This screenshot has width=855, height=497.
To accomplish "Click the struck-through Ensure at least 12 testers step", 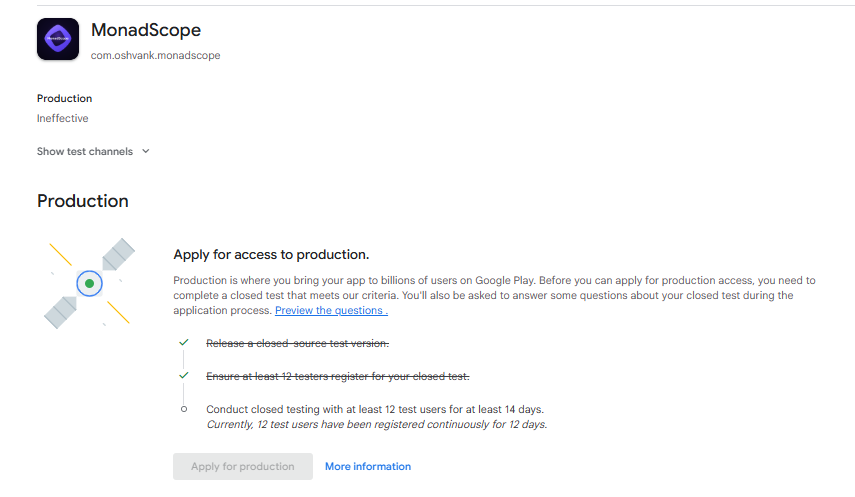I will click(x=338, y=376).
